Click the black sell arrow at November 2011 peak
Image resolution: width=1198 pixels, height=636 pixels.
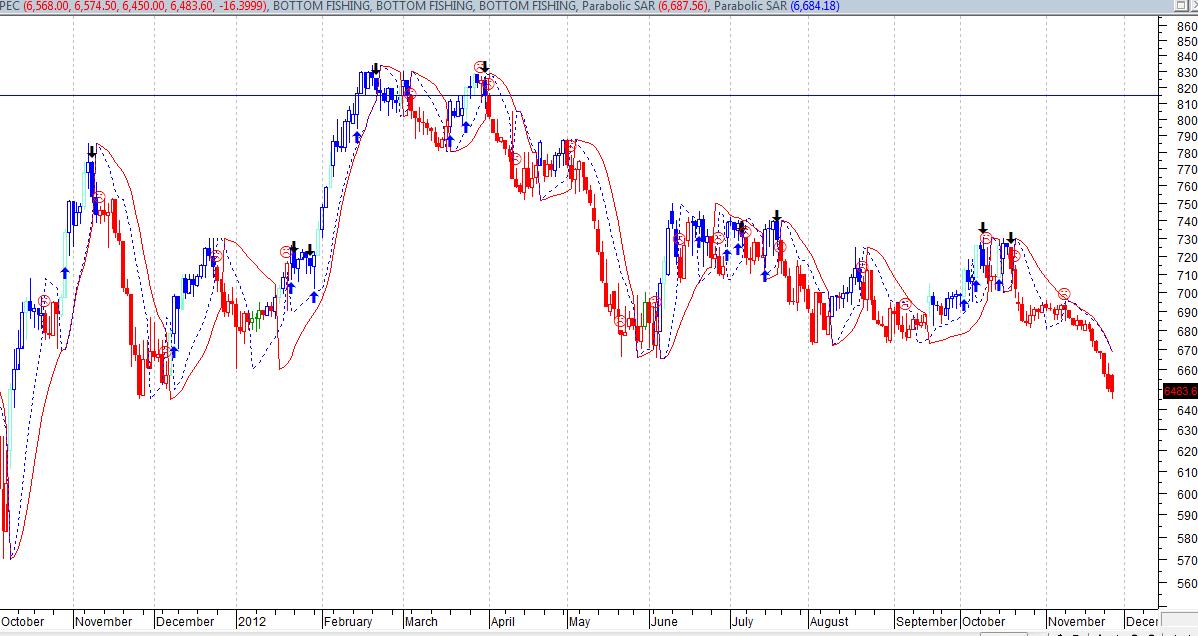[x=92, y=152]
